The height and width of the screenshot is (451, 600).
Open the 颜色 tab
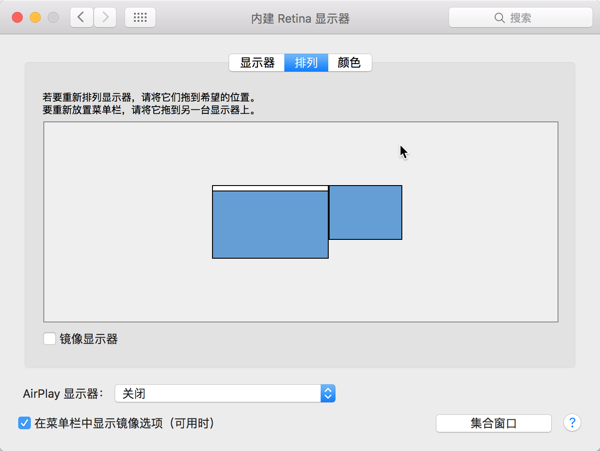click(x=349, y=62)
